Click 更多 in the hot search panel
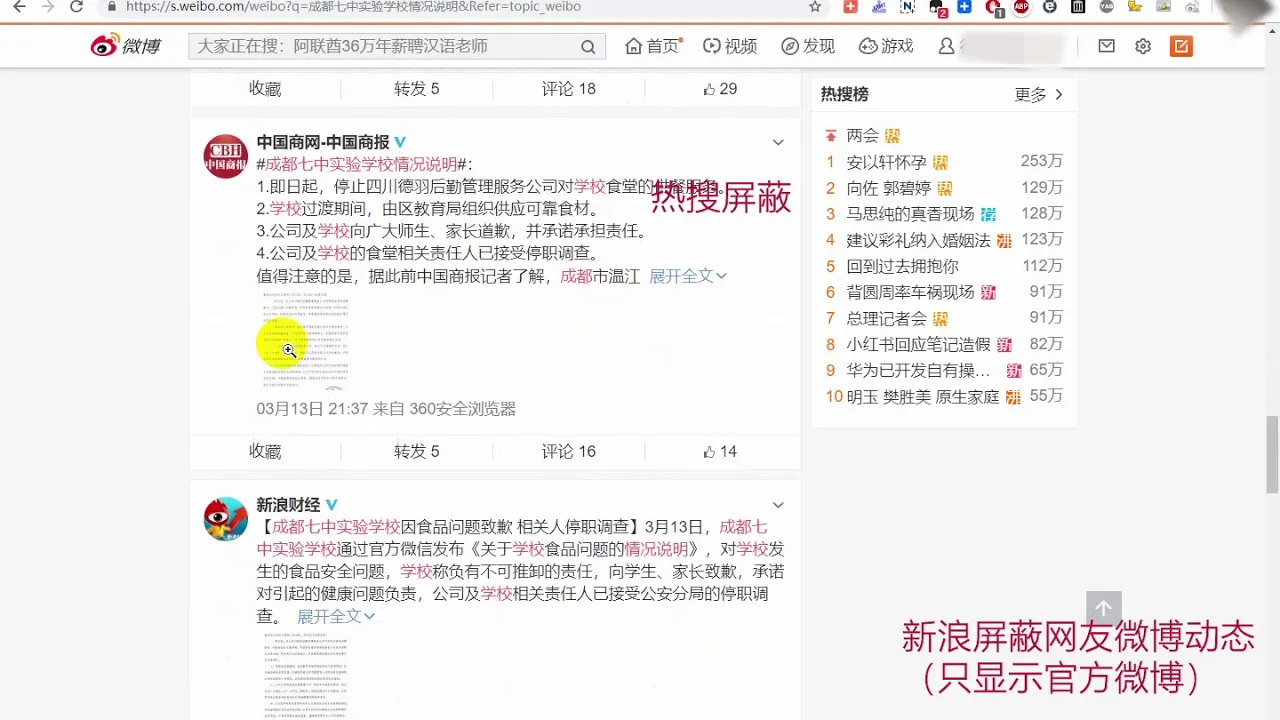 pos(1039,95)
